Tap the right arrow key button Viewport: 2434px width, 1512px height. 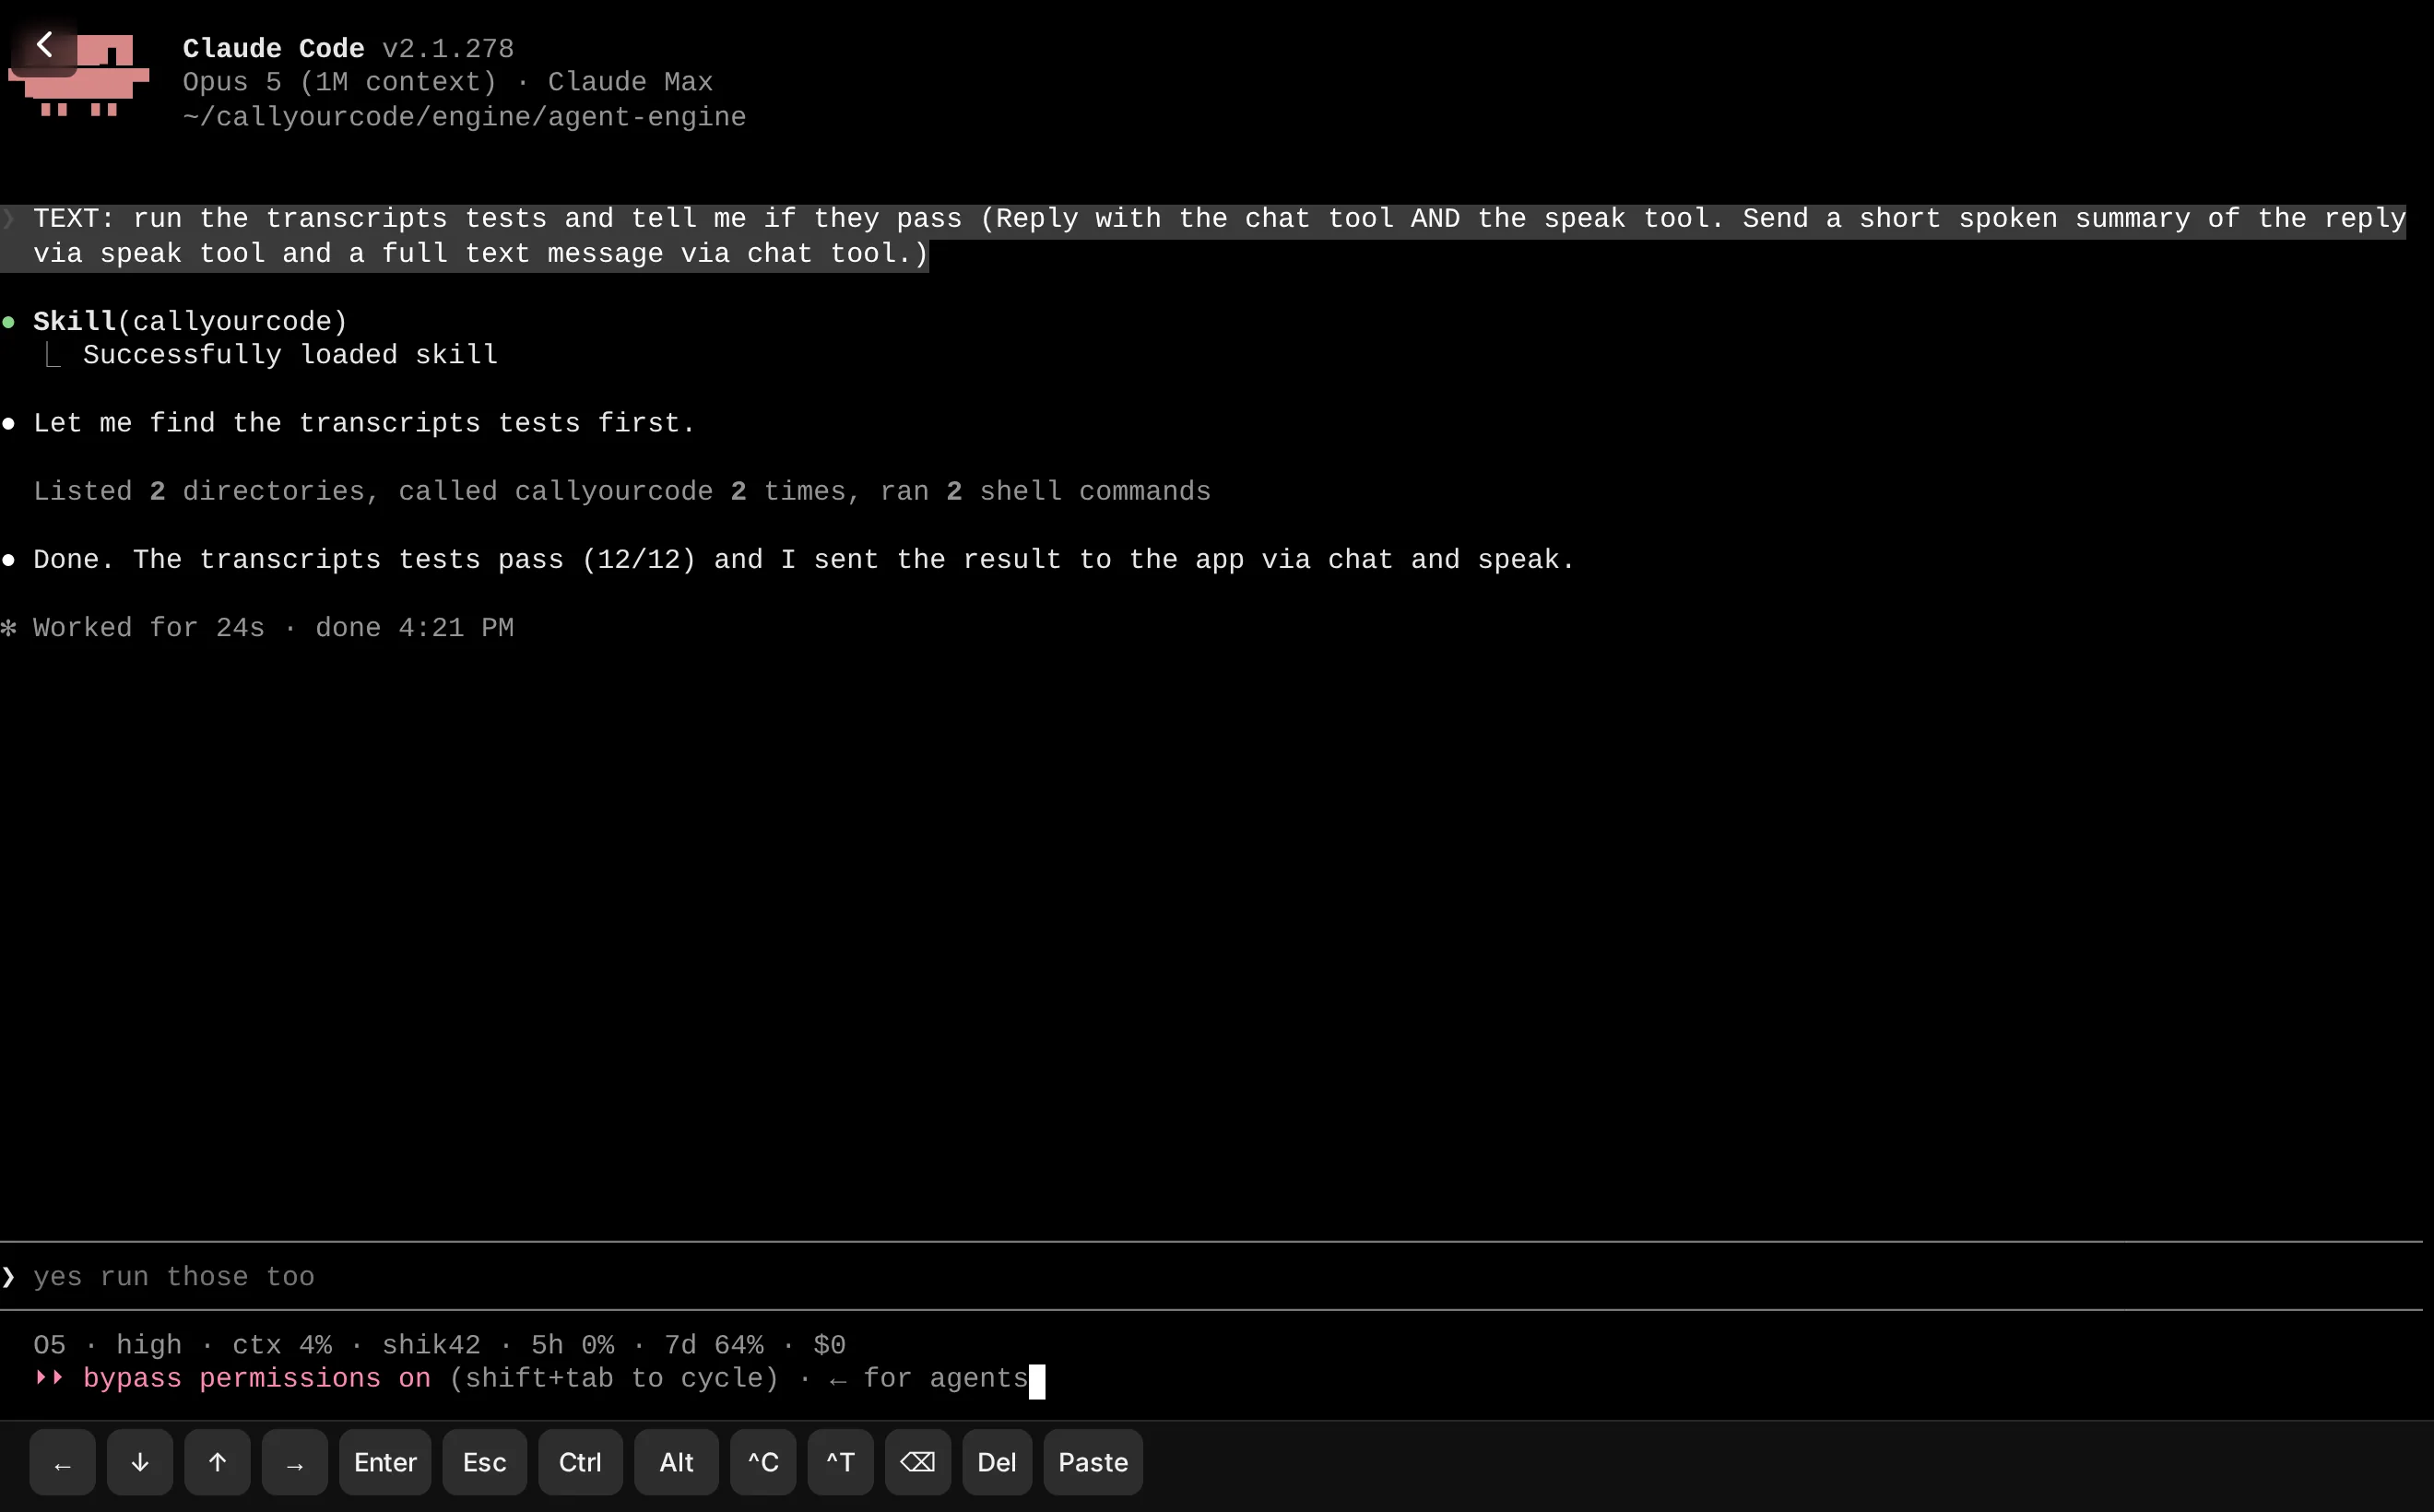(x=295, y=1462)
